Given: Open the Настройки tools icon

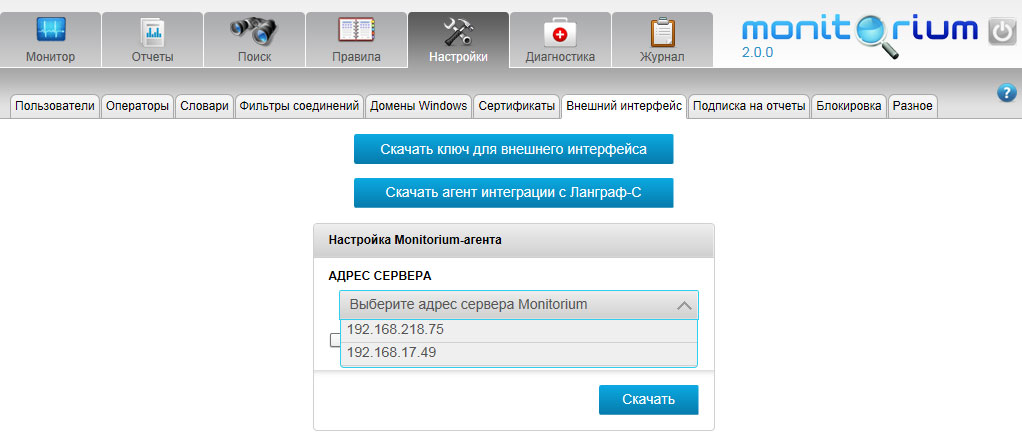Looking at the screenshot, I should pos(458,31).
